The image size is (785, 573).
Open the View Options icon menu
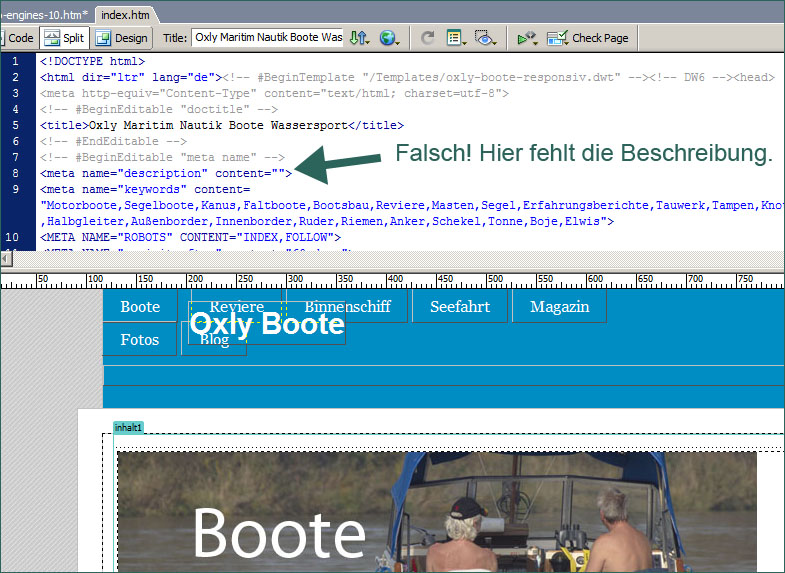point(456,38)
